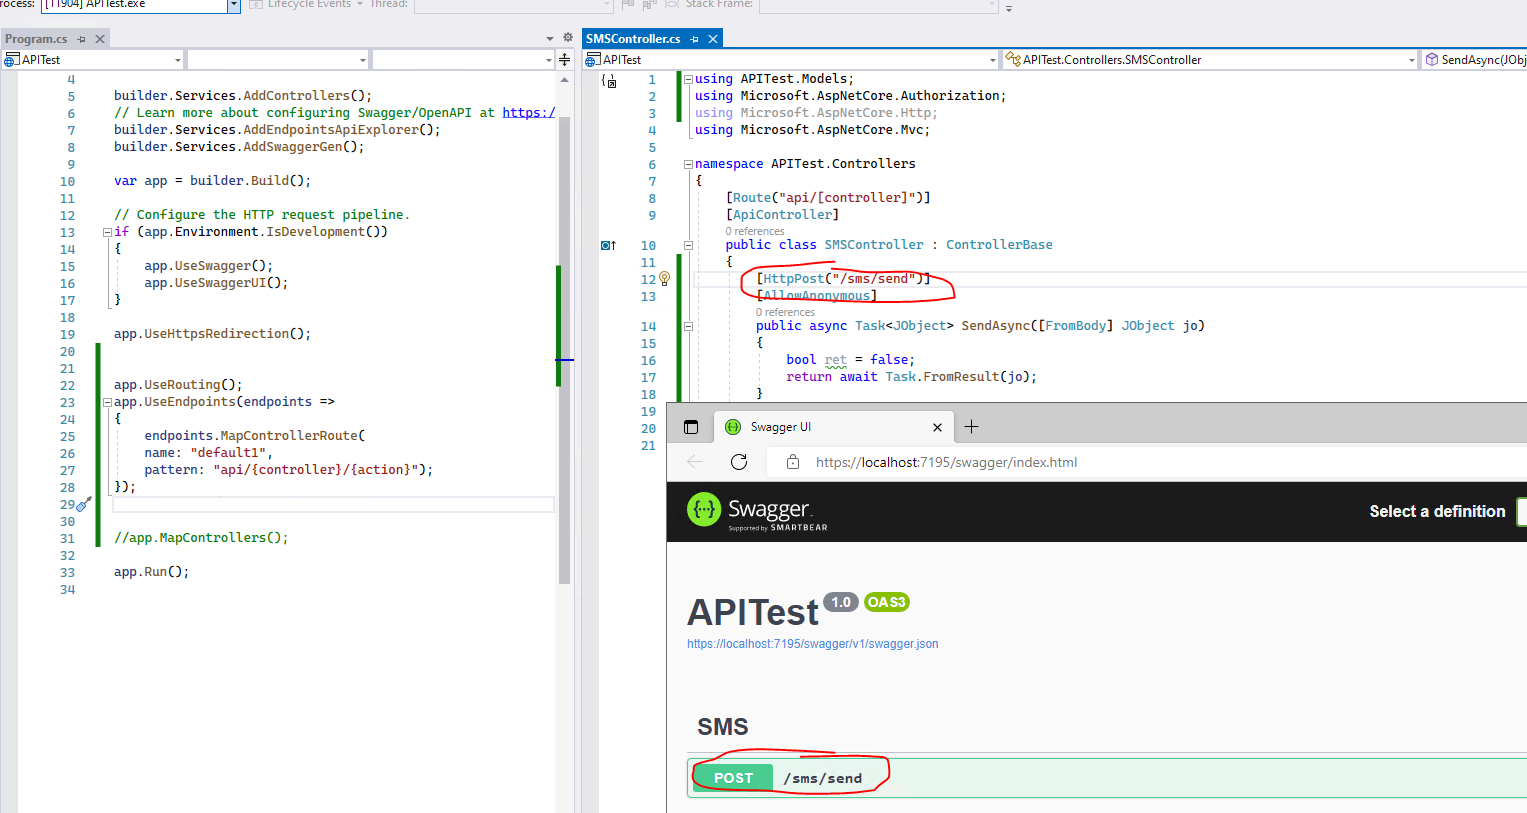Click the [HttpPost("/sms/send")] attribute
Image resolution: width=1527 pixels, height=813 pixels.
pyautogui.click(x=843, y=279)
